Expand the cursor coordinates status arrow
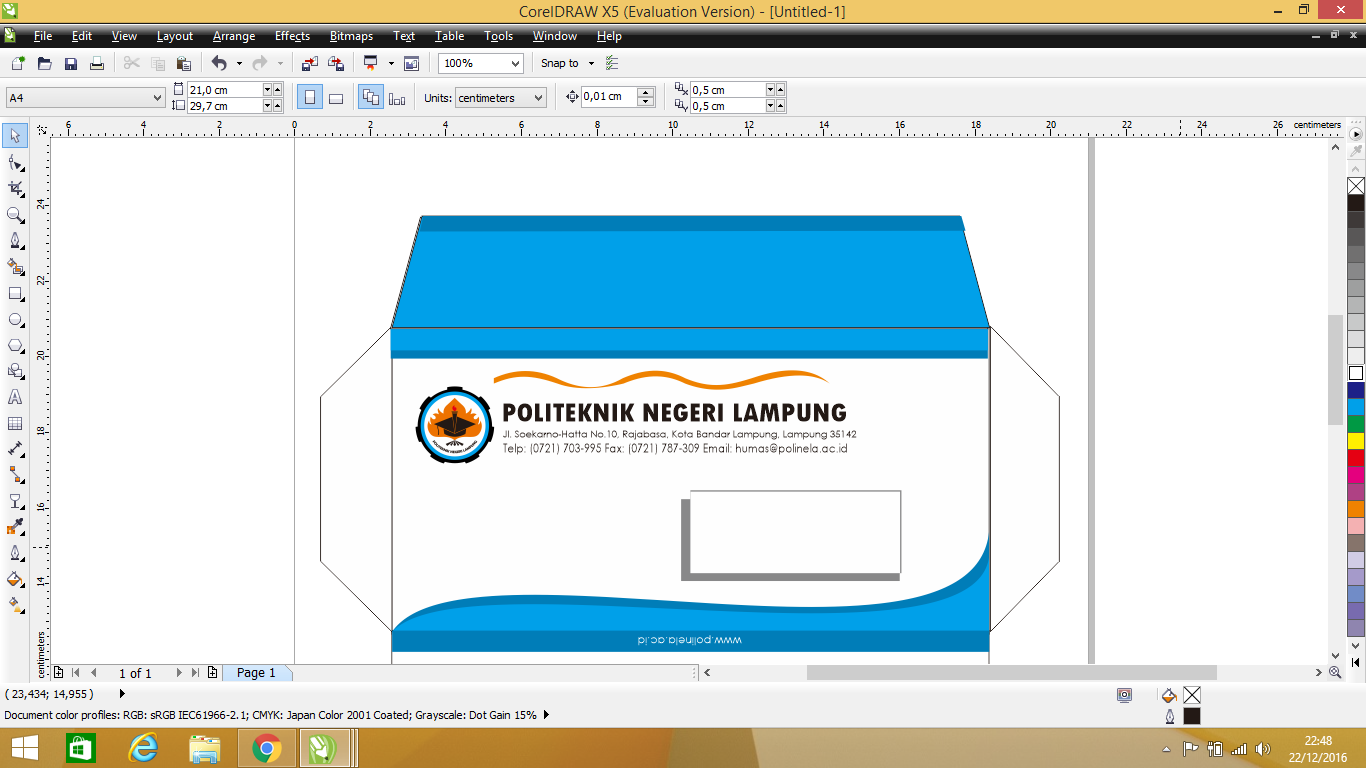The height and width of the screenshot is (768, 1366). [x=122, y=693]
